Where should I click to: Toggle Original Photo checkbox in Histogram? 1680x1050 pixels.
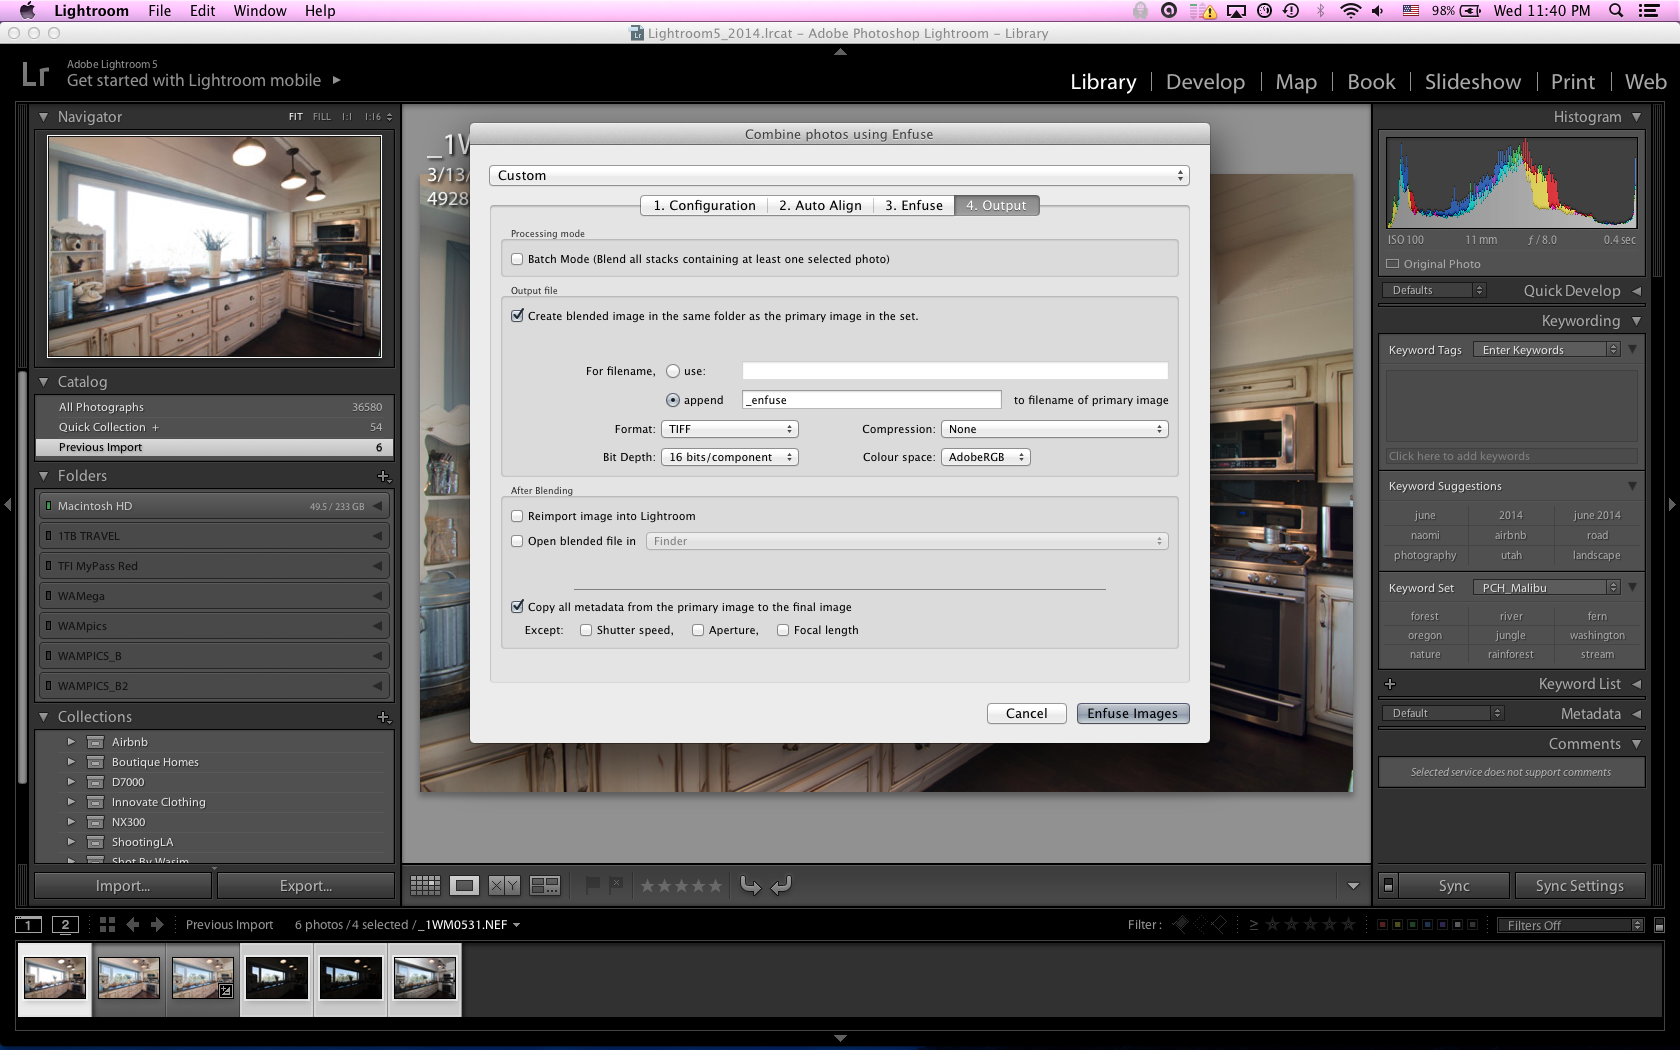pyautogui.click(x=1393, y=264)
